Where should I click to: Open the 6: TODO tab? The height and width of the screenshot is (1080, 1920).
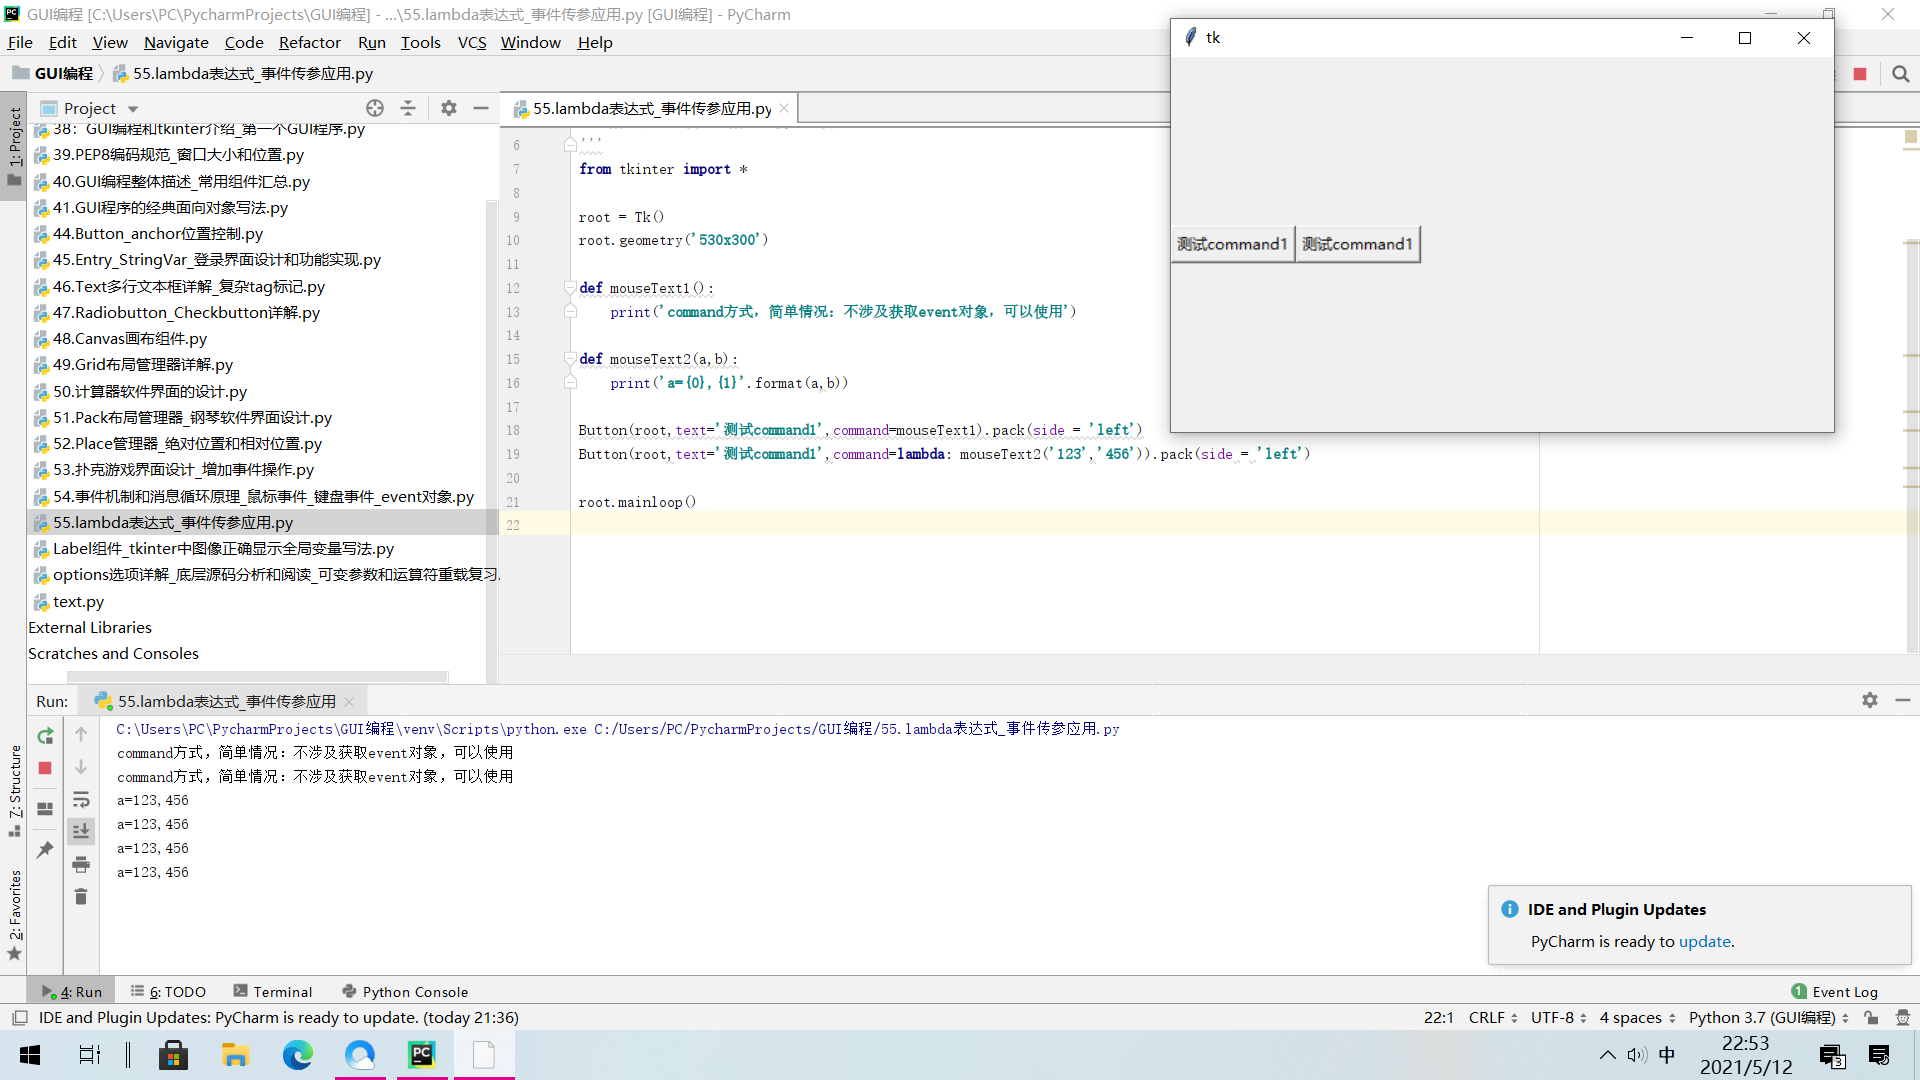168,991
